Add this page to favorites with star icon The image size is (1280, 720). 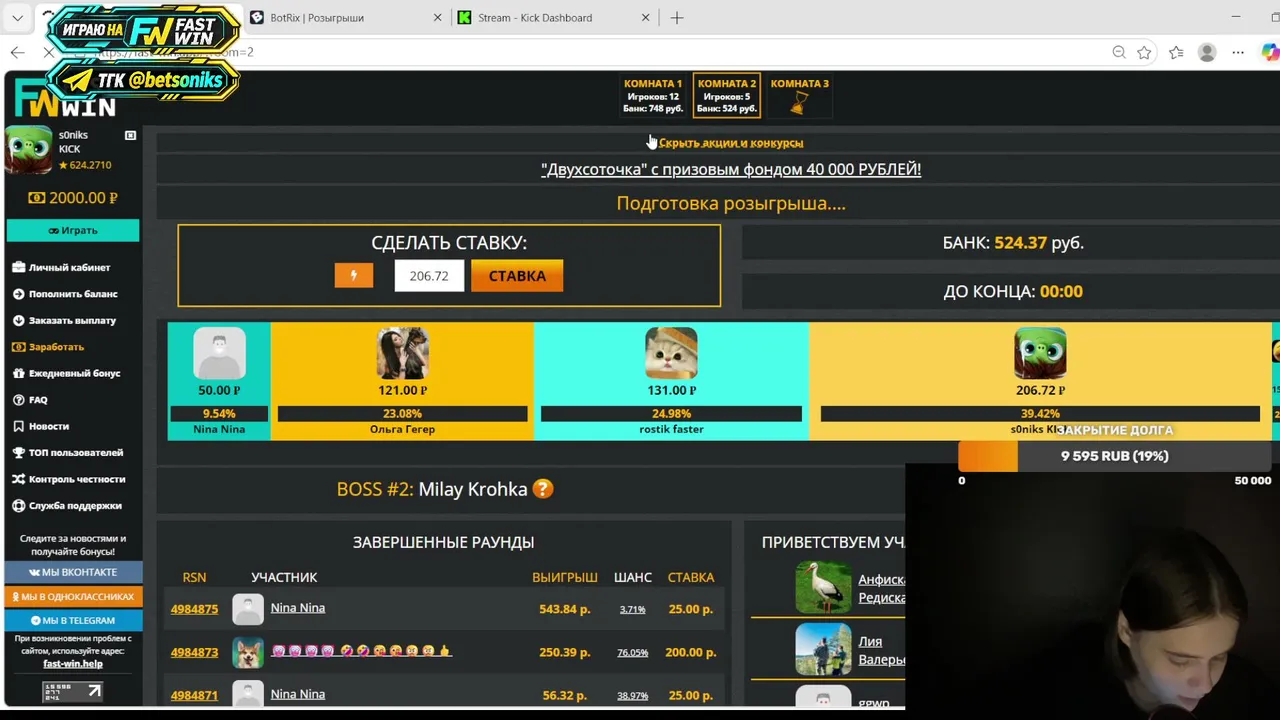pos(1144,52)
